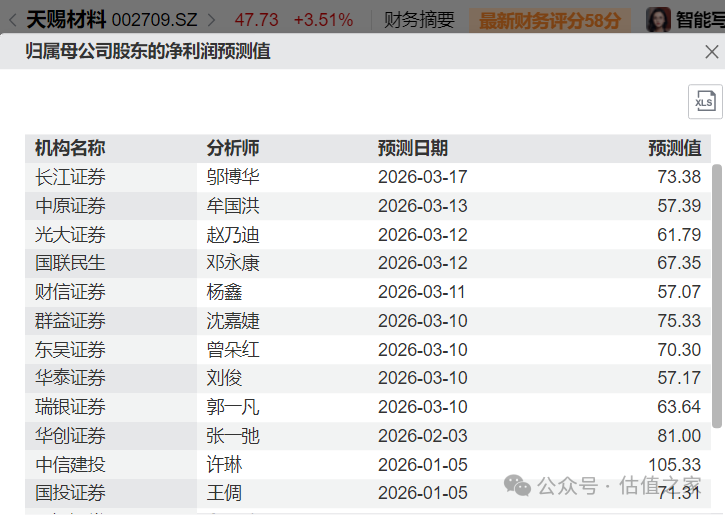Viewport: 725px width, 515px height.
Task: Click forecast value 67.35
Action: [x=679, y=263]
